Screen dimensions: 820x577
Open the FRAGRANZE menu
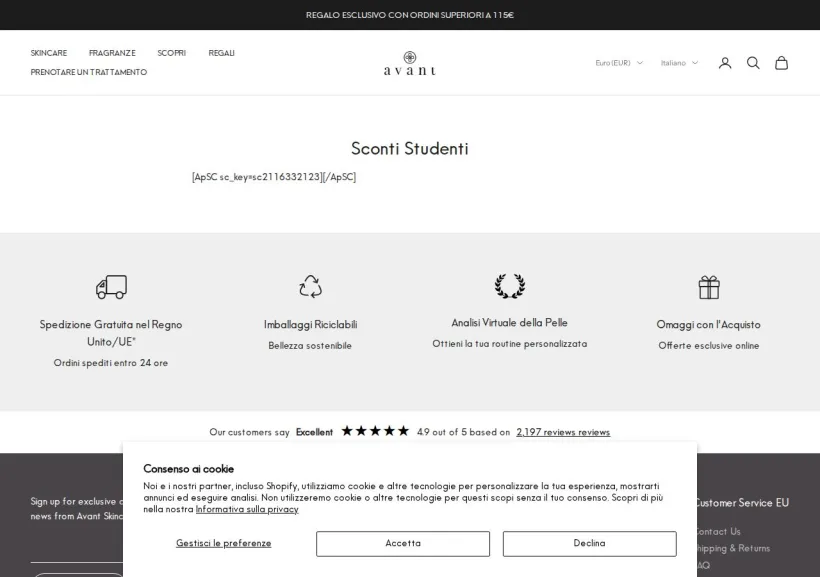(112, 53)
